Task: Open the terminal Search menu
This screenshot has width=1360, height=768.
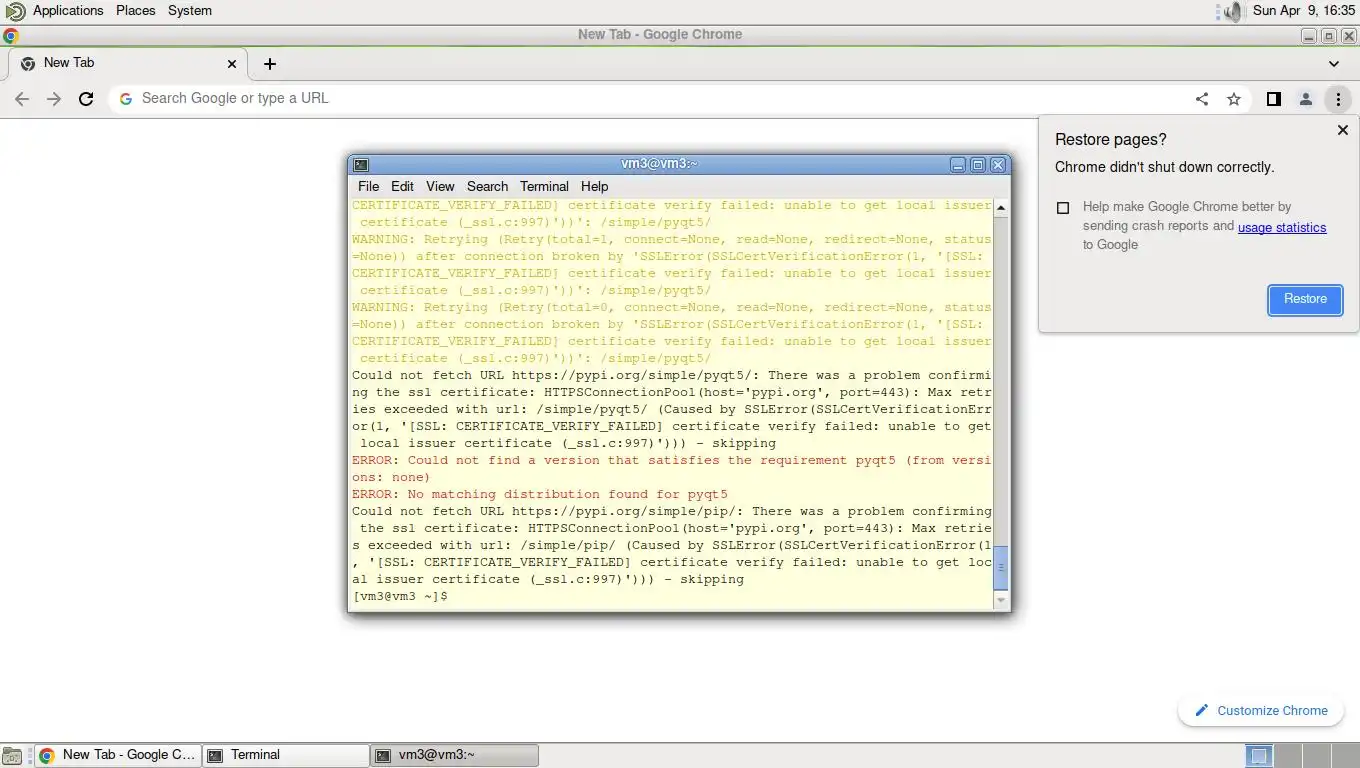Action: [x=487, y=186]
